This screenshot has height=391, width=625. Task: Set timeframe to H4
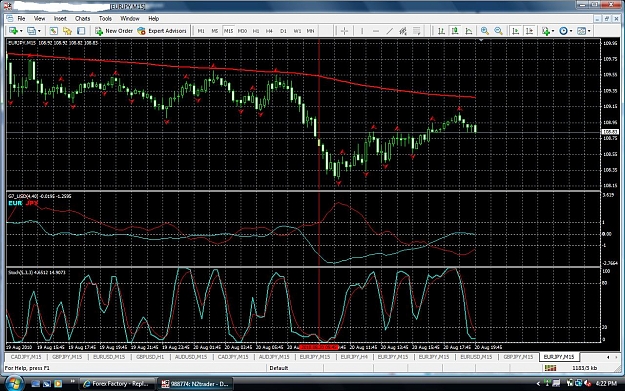click(x=269, y=31)
